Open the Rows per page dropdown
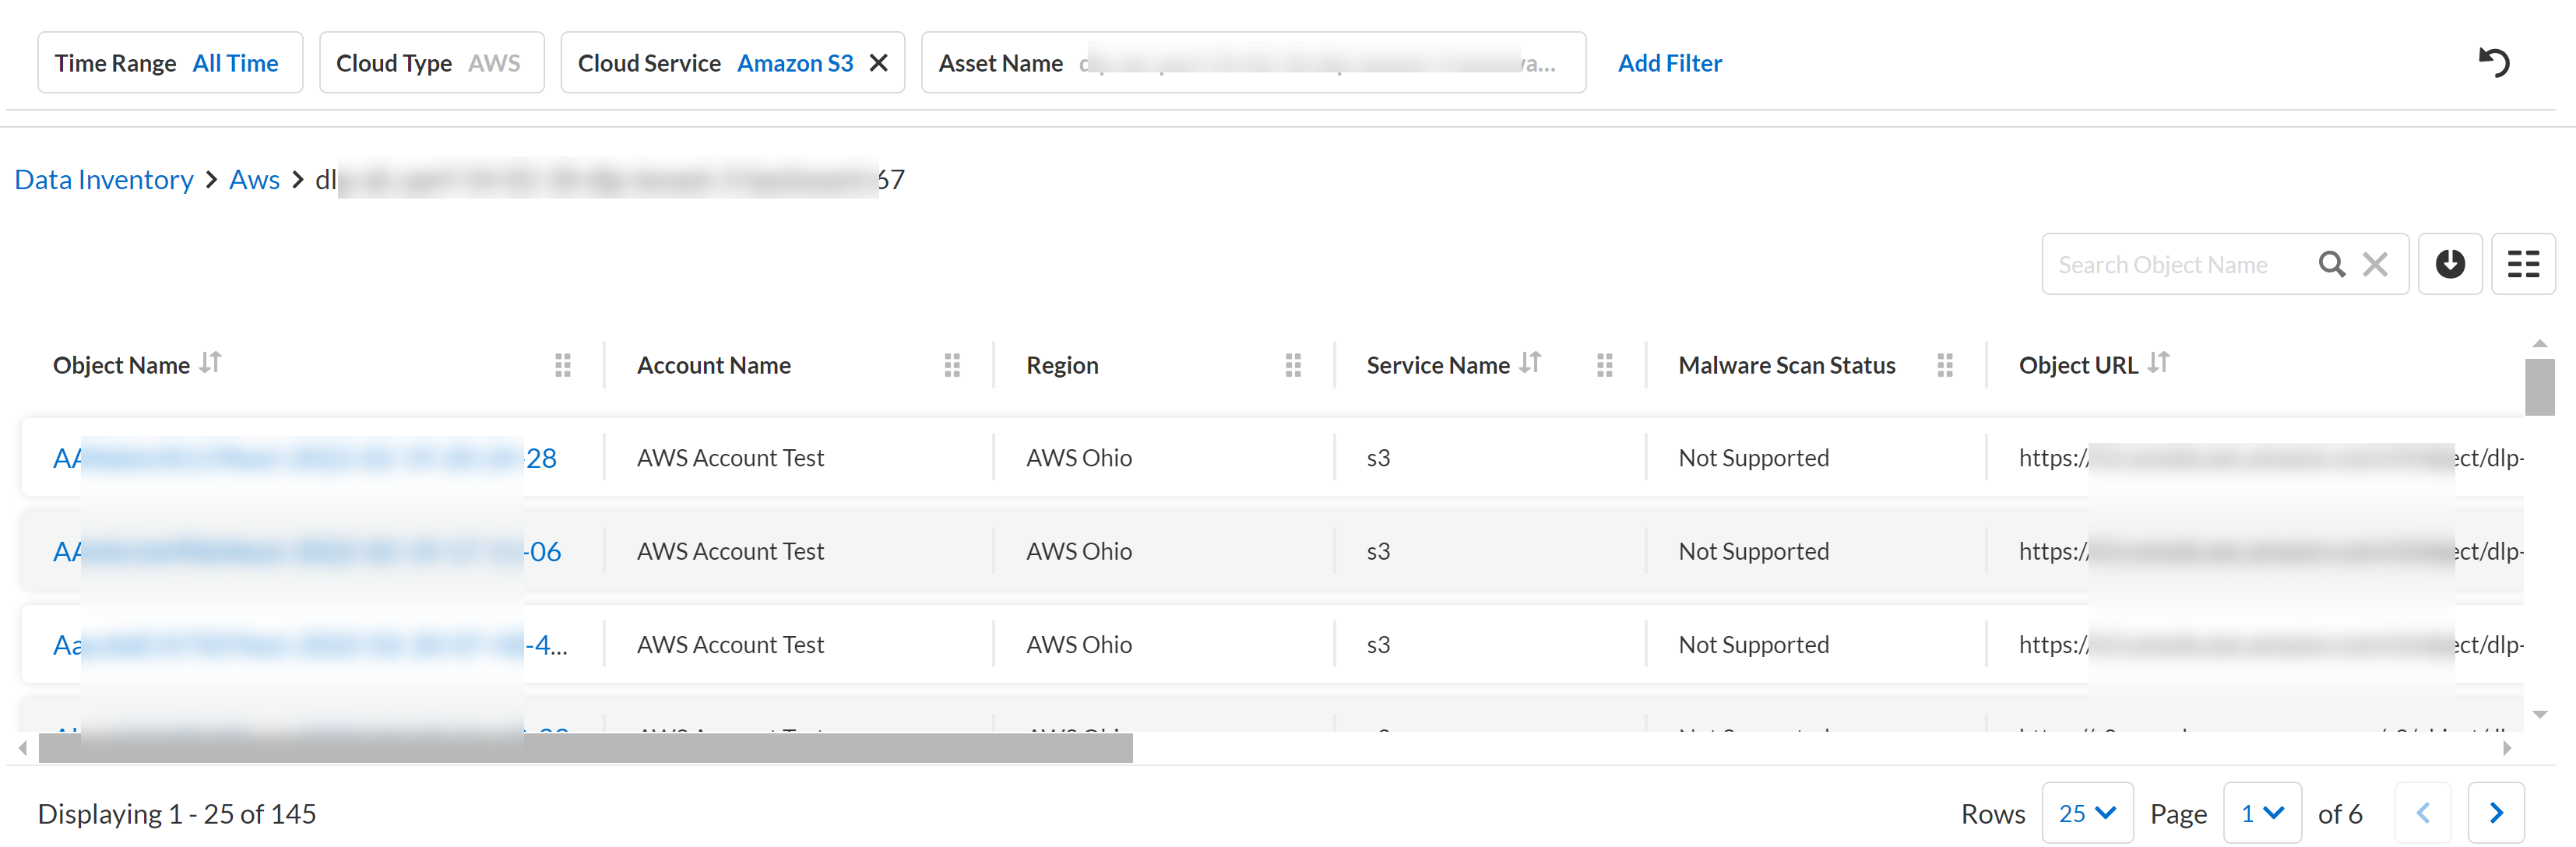Image resolution: width=2576 pixels, height=847 pixels. pos(2087,813)
